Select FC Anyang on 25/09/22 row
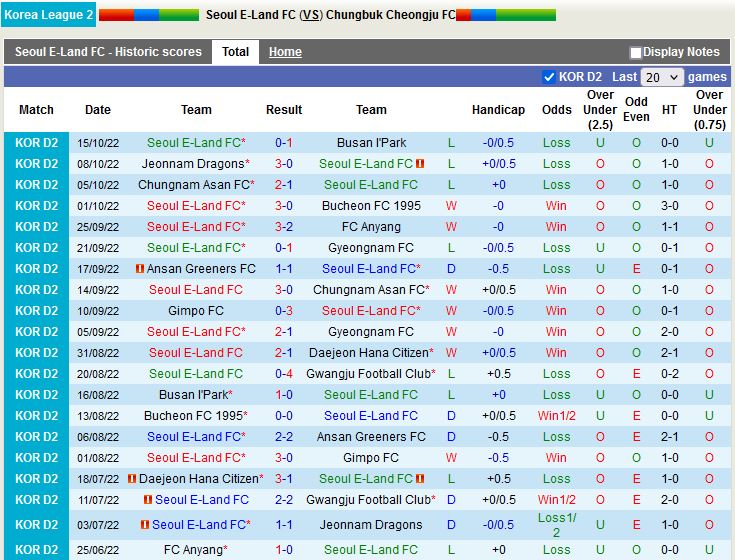The height and width of the screenshot is (560, 735). 371,227
